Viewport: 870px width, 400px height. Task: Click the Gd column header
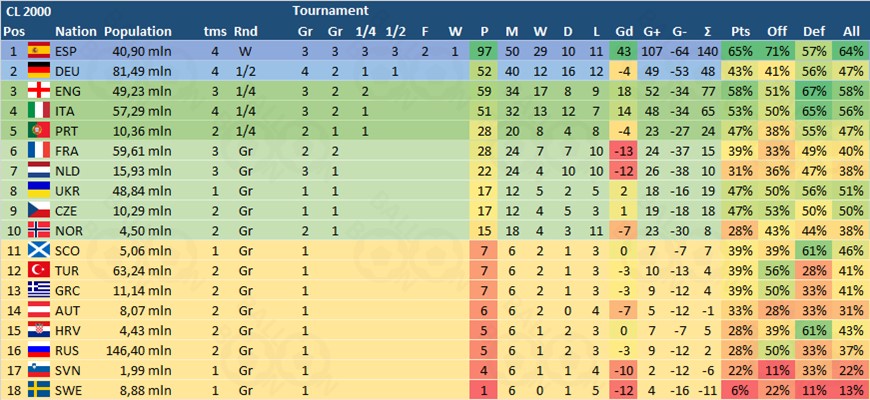coord(624,32)
